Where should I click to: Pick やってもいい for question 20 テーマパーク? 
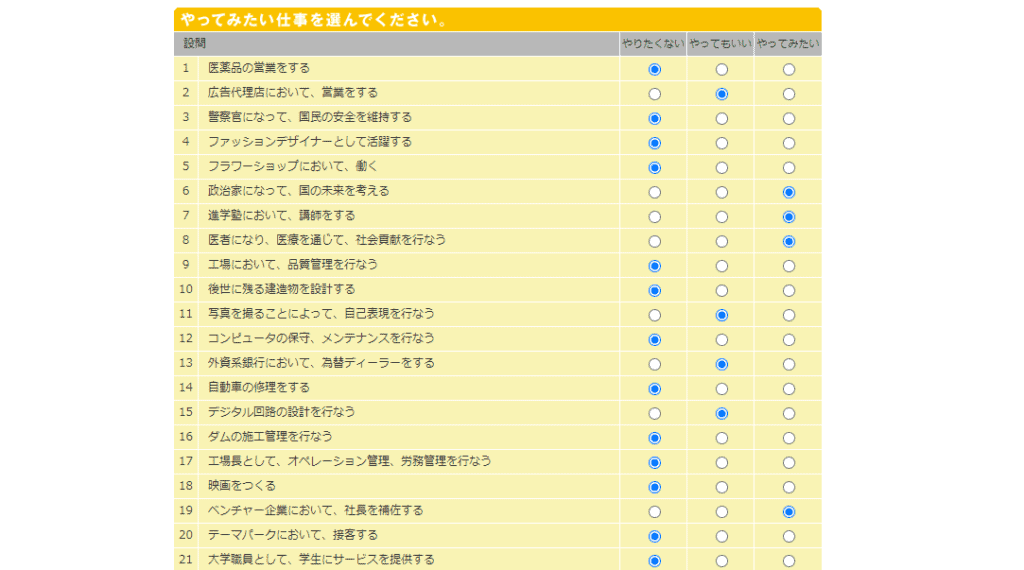(721, 536)
